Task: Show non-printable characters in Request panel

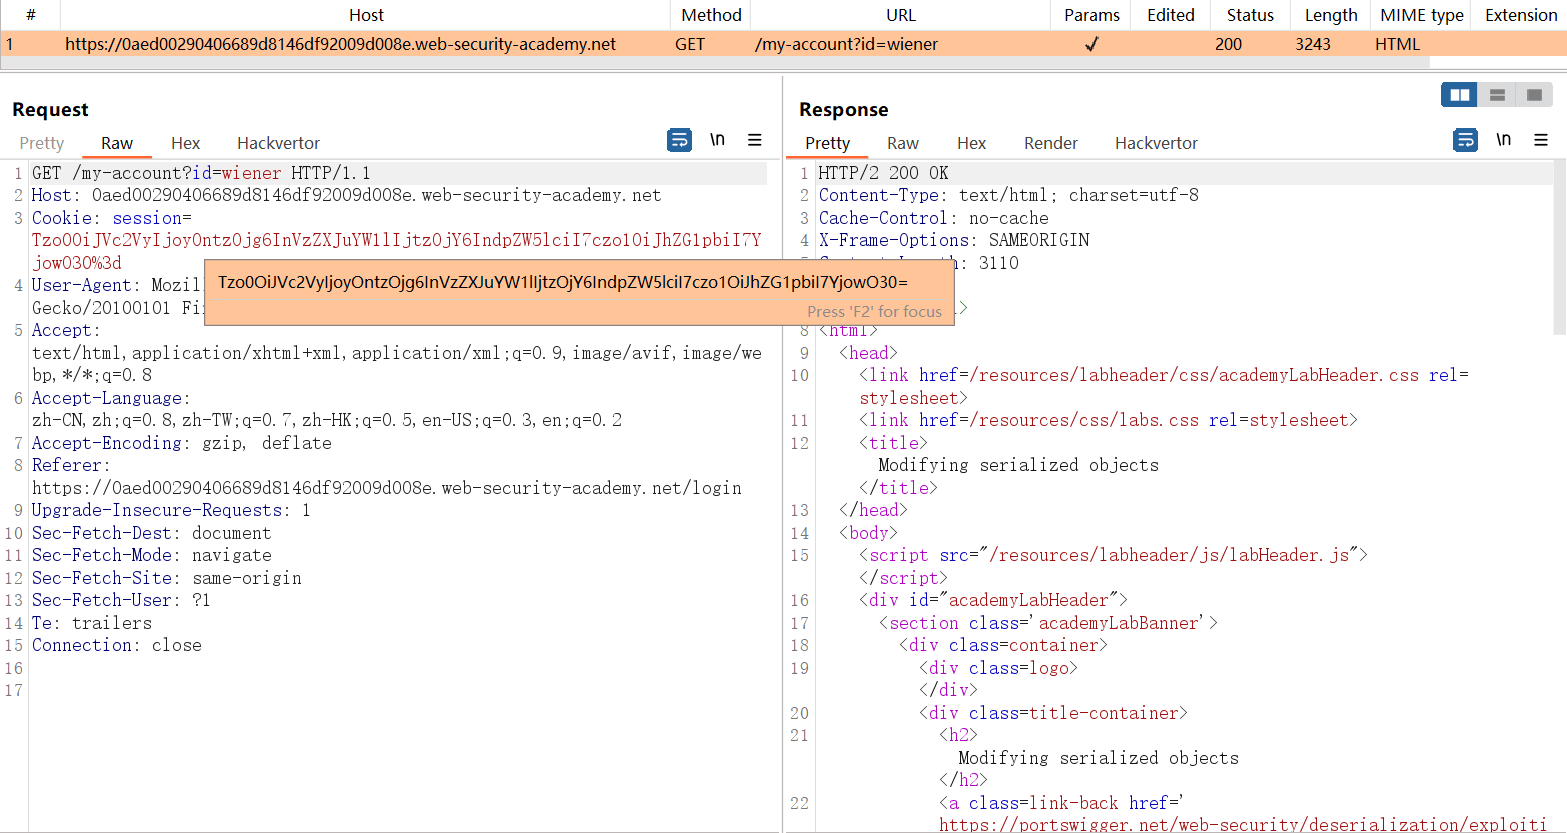Action: [x=717, y=140]
